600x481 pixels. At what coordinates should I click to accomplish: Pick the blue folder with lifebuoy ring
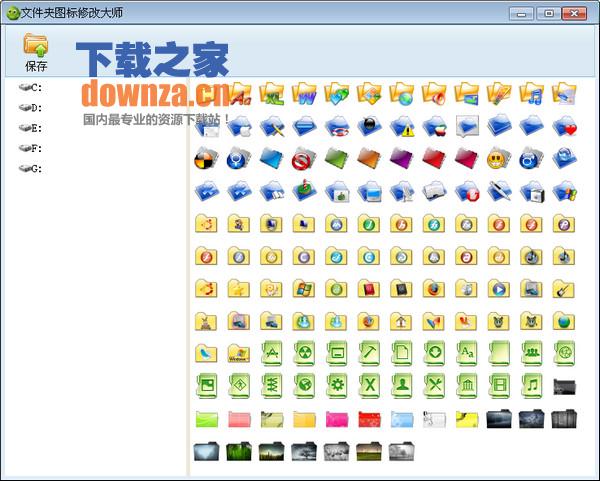pyautogui.click(x=336, y=126)
